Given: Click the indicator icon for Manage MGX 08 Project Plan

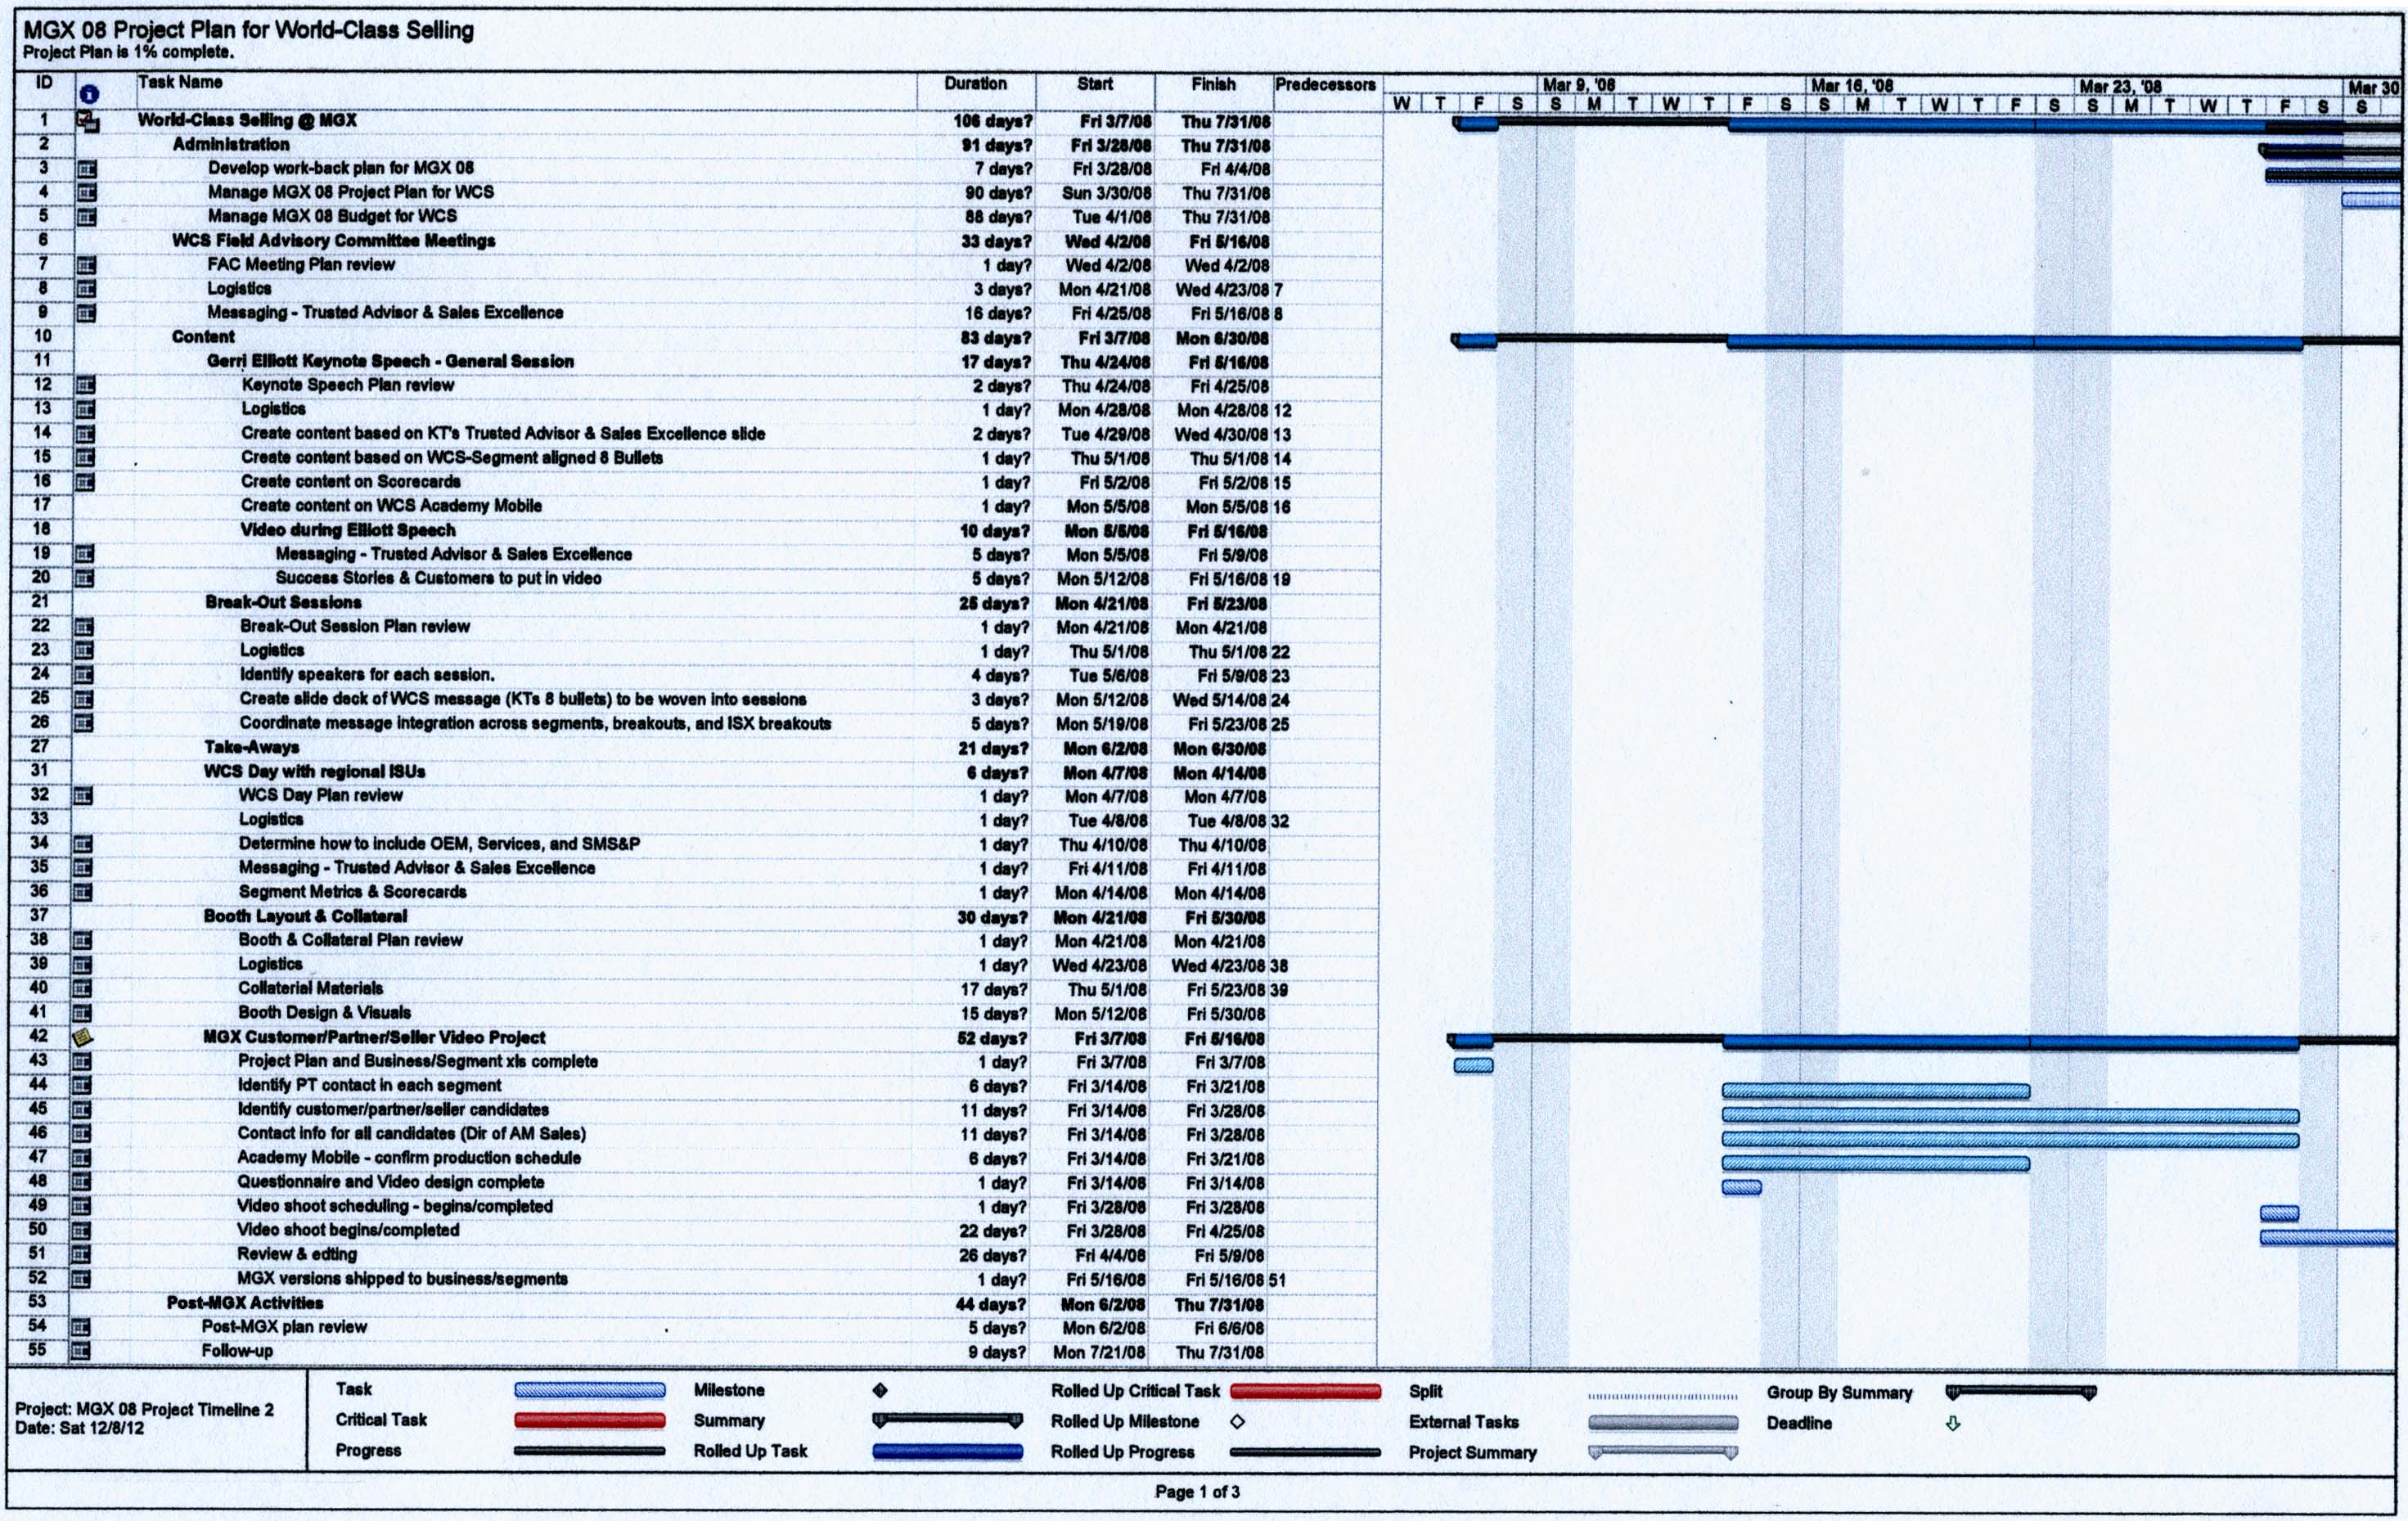Looking at the screenshot, I should (x=87, y=193).
